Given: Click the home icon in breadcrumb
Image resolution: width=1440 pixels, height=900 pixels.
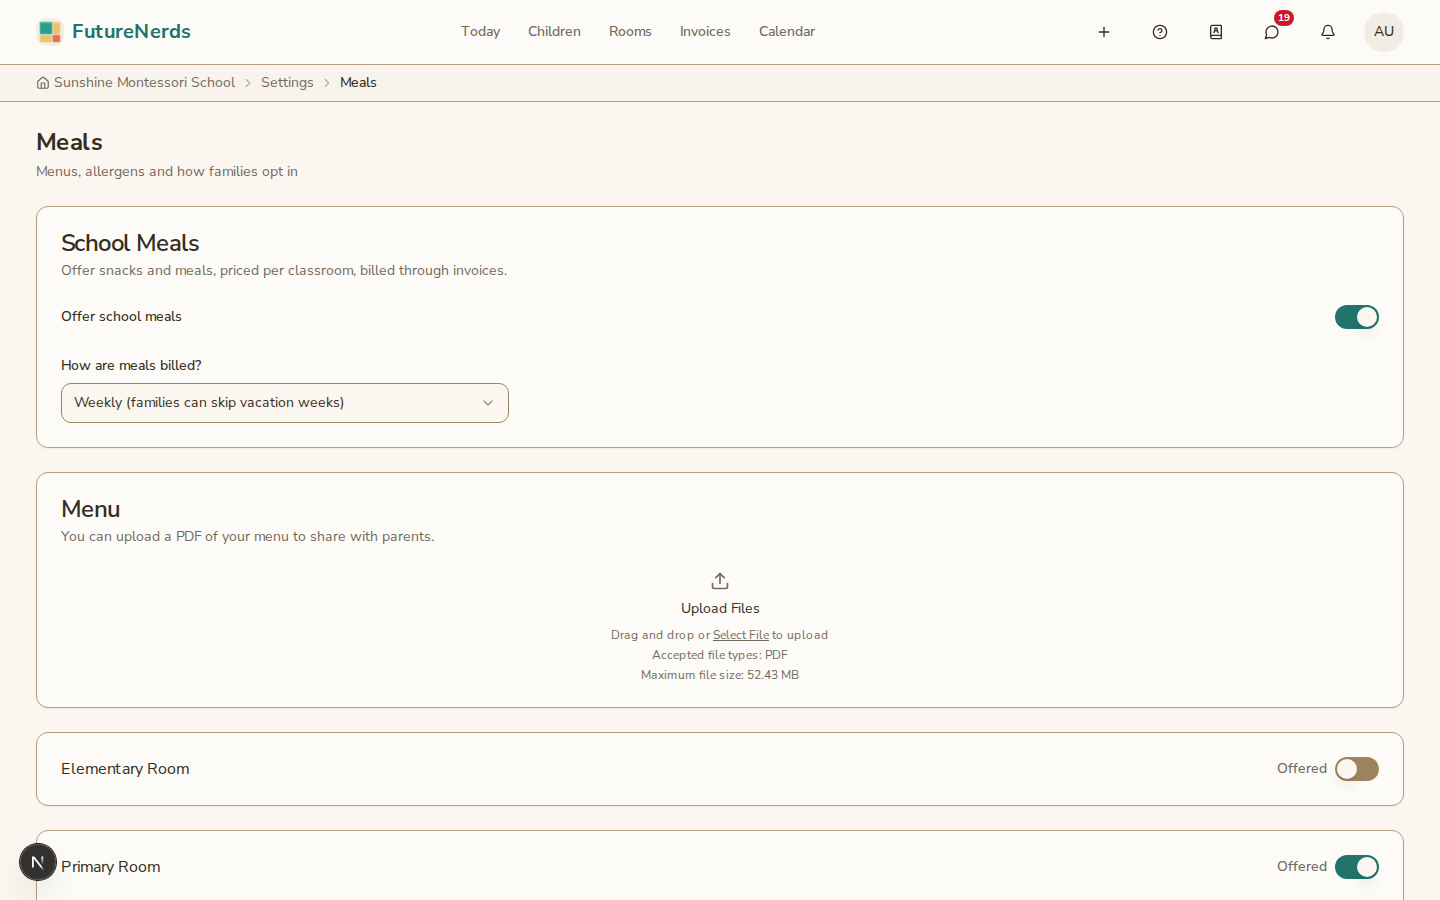Looking at the screenshot, I should pyautogui.click(x=43, y=83).
